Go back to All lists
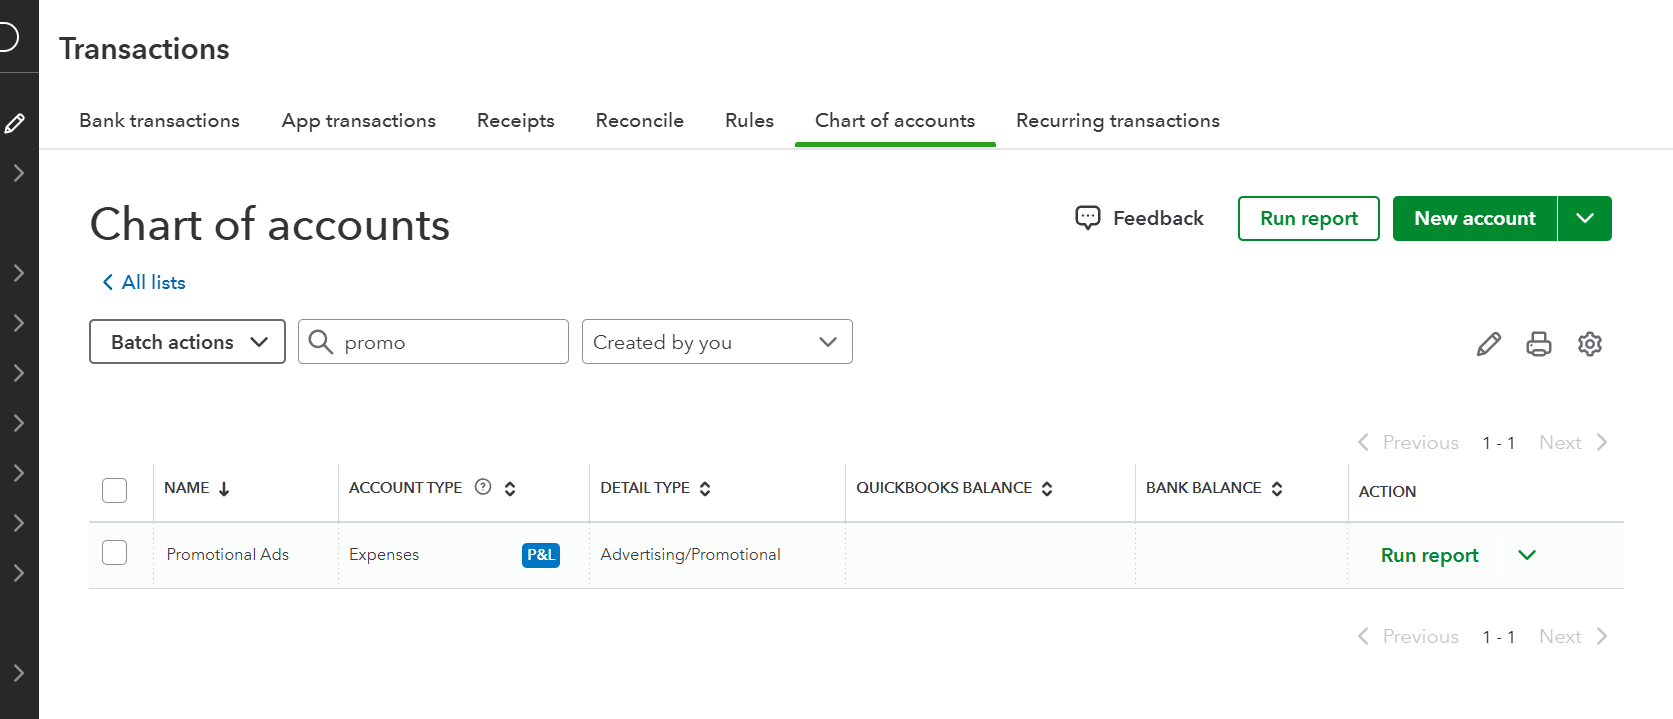Image resolution: width=1673 pixels, height=719 pixels. pos(144,282)
